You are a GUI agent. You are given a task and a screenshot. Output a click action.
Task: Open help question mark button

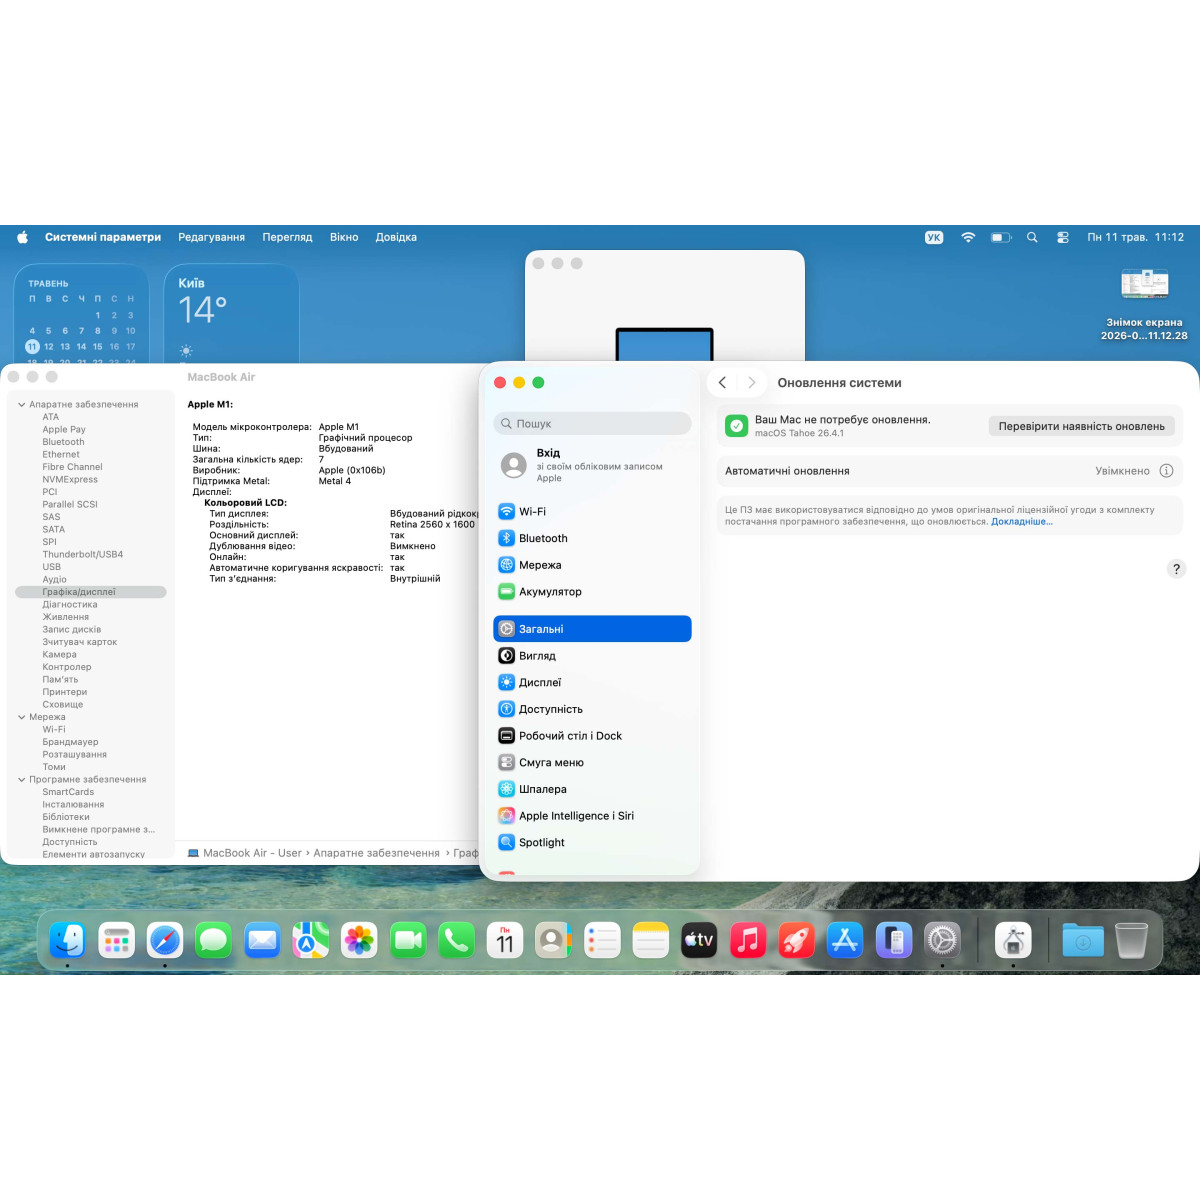pyautogui.click(x=1176, y=569)
